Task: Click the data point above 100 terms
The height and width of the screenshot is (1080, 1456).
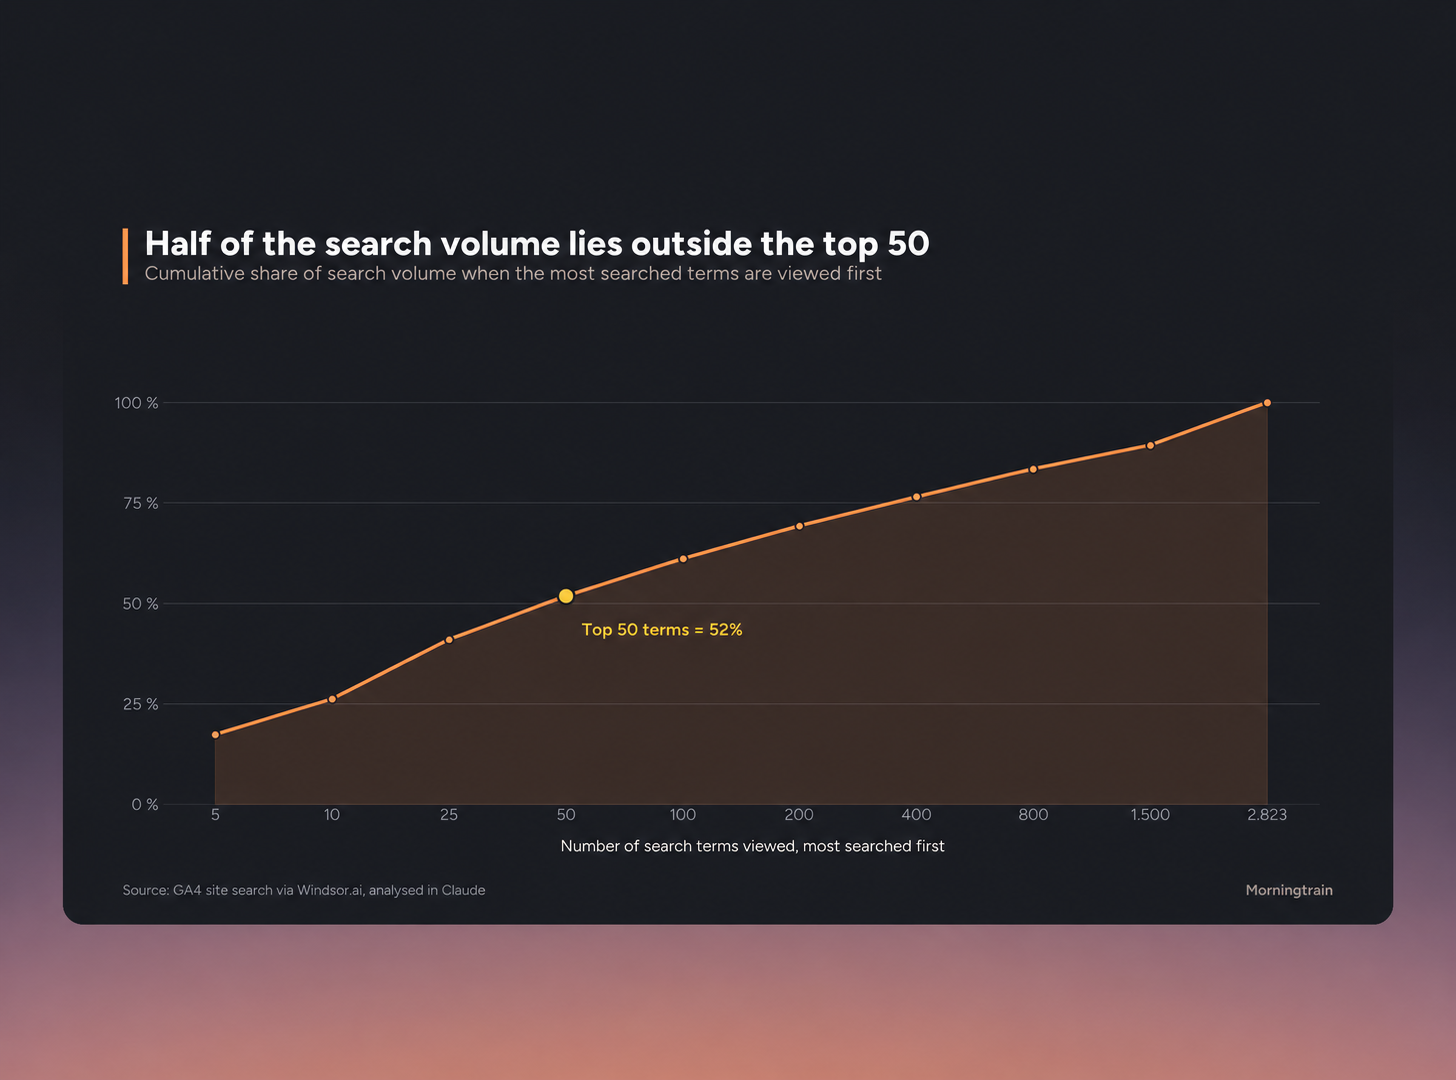Action: coord(683,559)
